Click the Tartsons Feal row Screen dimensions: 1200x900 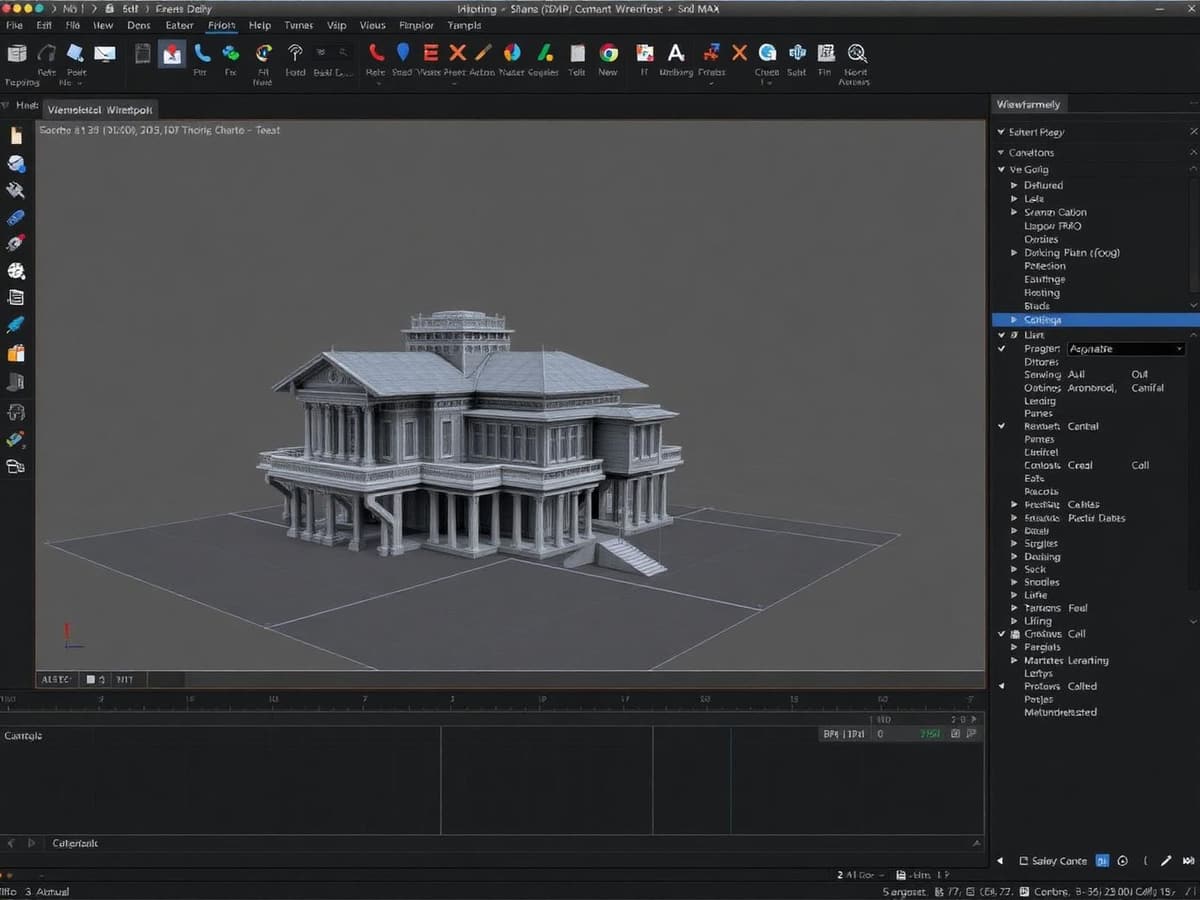coord(1055,608)
